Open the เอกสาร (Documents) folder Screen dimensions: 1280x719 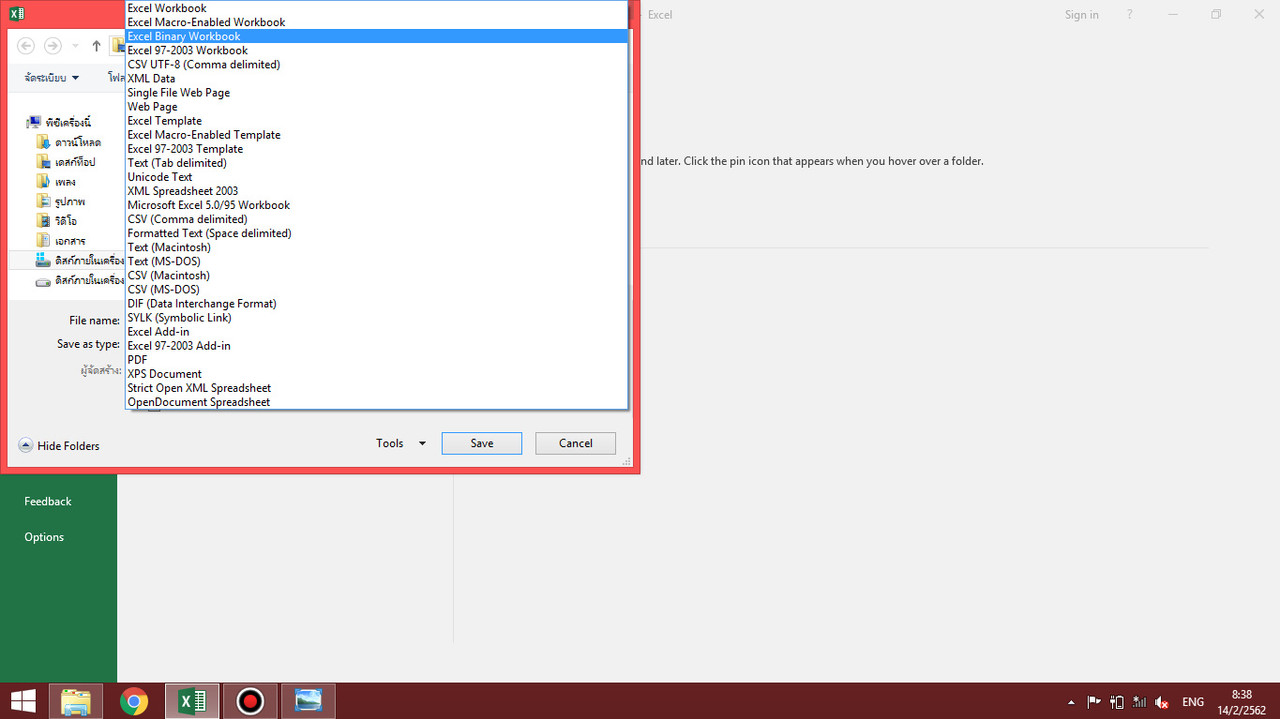[x=61, y=241]
